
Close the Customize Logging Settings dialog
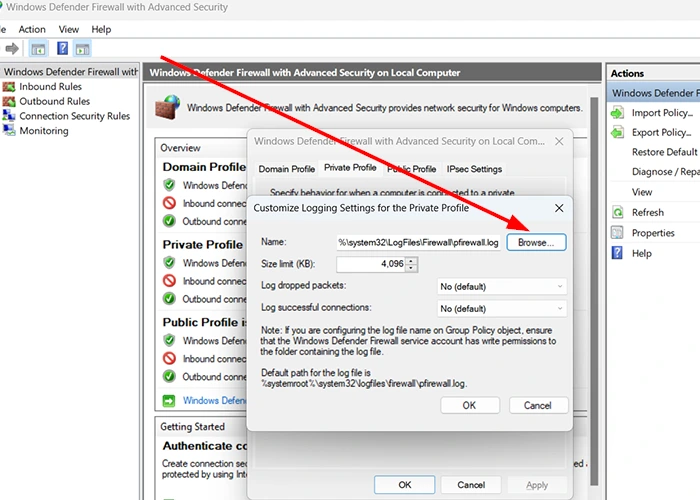[559, 208]
